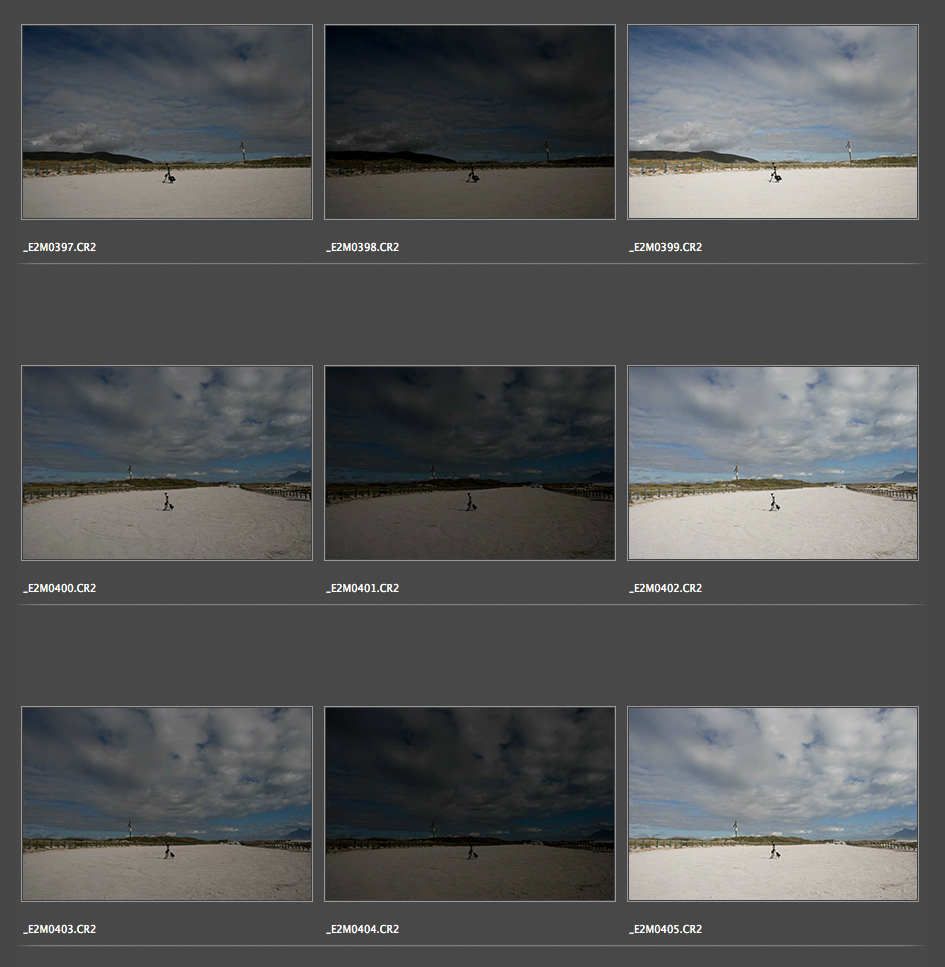Click the _E2M0405.CR2 filename caption
Viewport: 945px width, 967px height.
666,929
